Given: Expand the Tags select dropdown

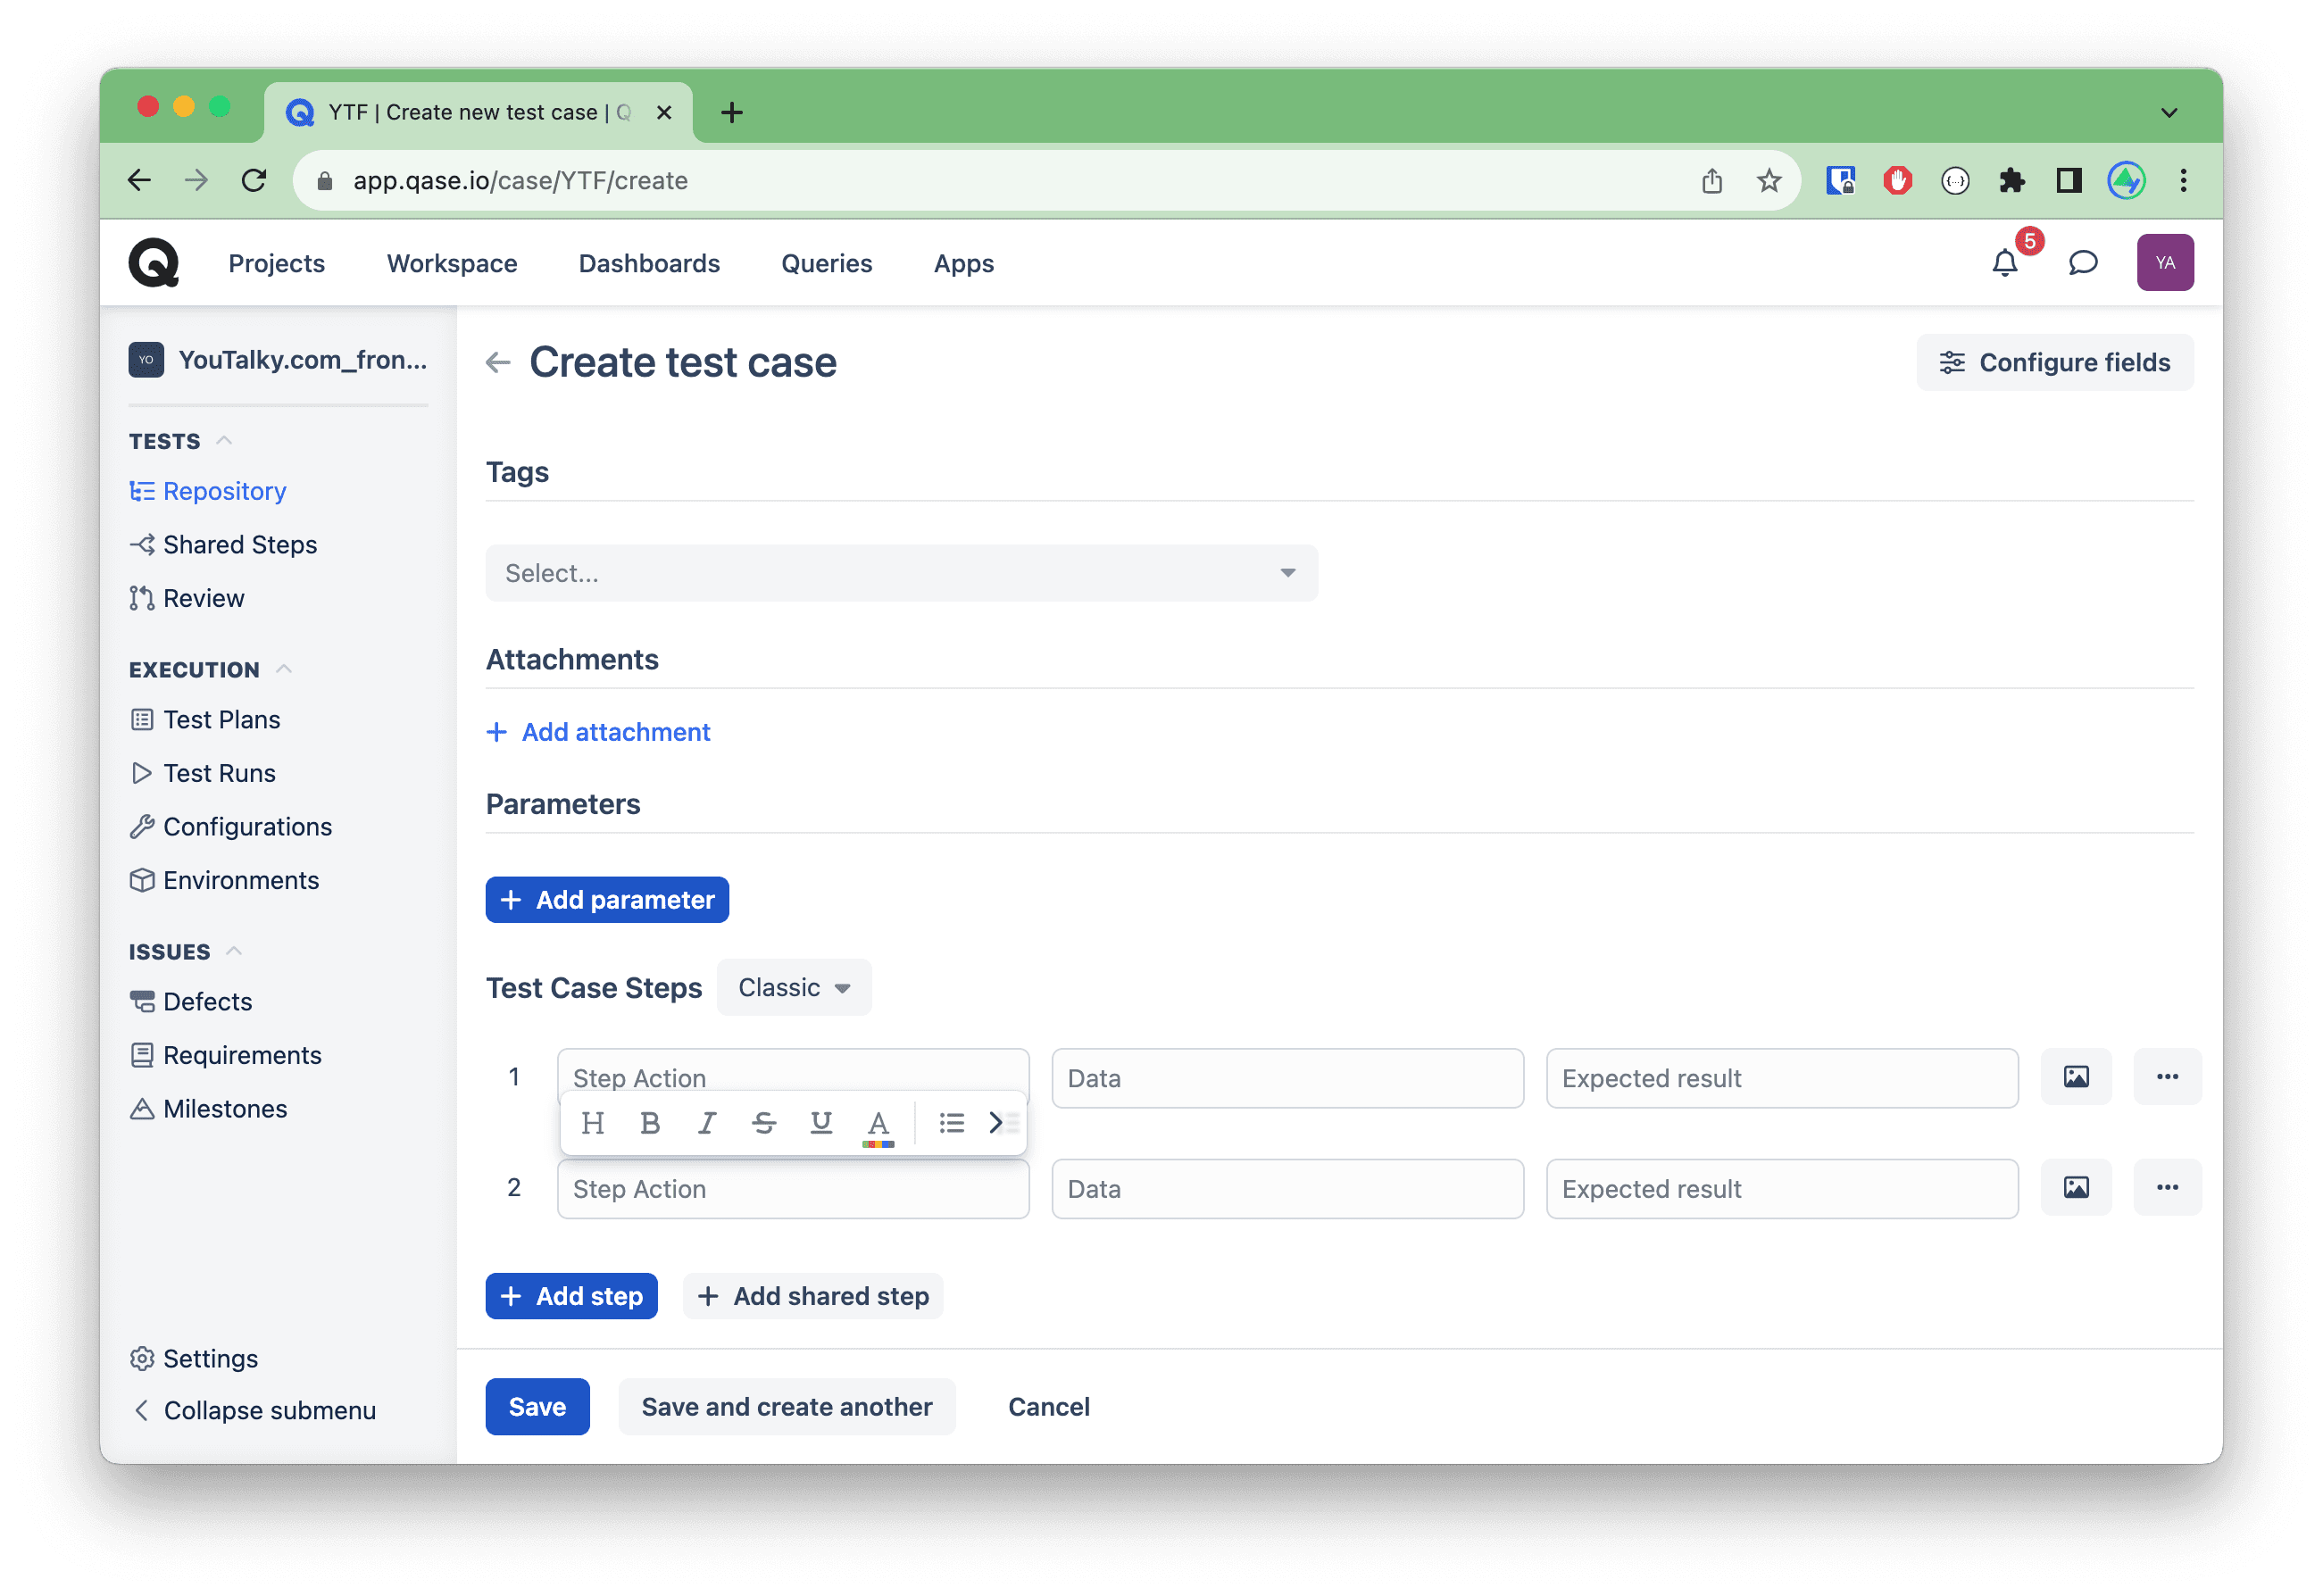Looking at the screenshot, I should coord(901,573).
